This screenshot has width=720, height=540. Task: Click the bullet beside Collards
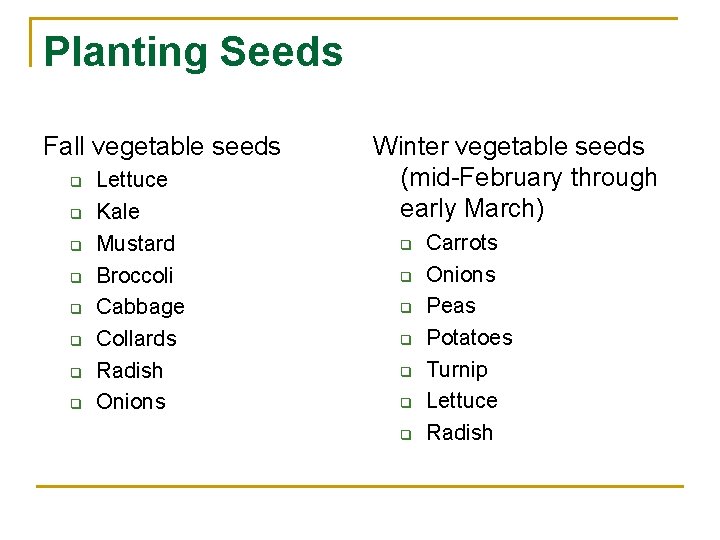[73, 340]
